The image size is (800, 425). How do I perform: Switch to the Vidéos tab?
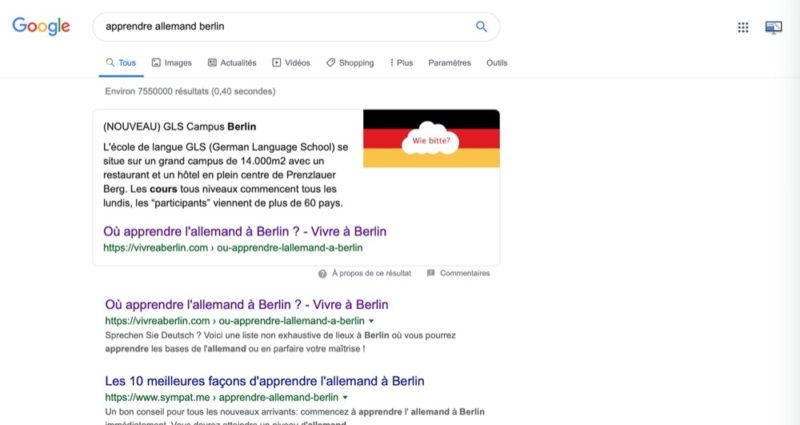(291, 63)
